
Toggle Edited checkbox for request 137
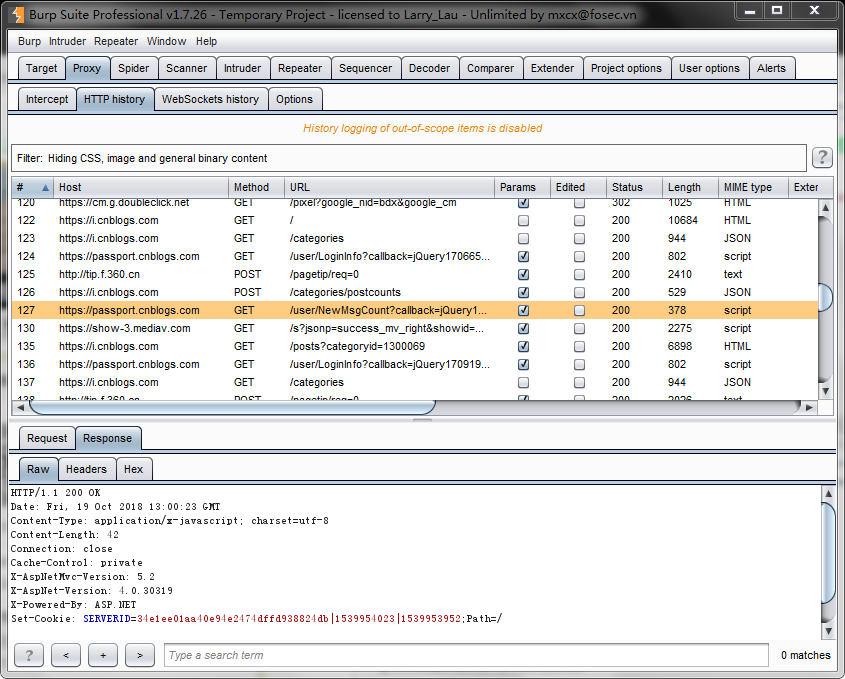pyautogui.click(x=579, y=383)
